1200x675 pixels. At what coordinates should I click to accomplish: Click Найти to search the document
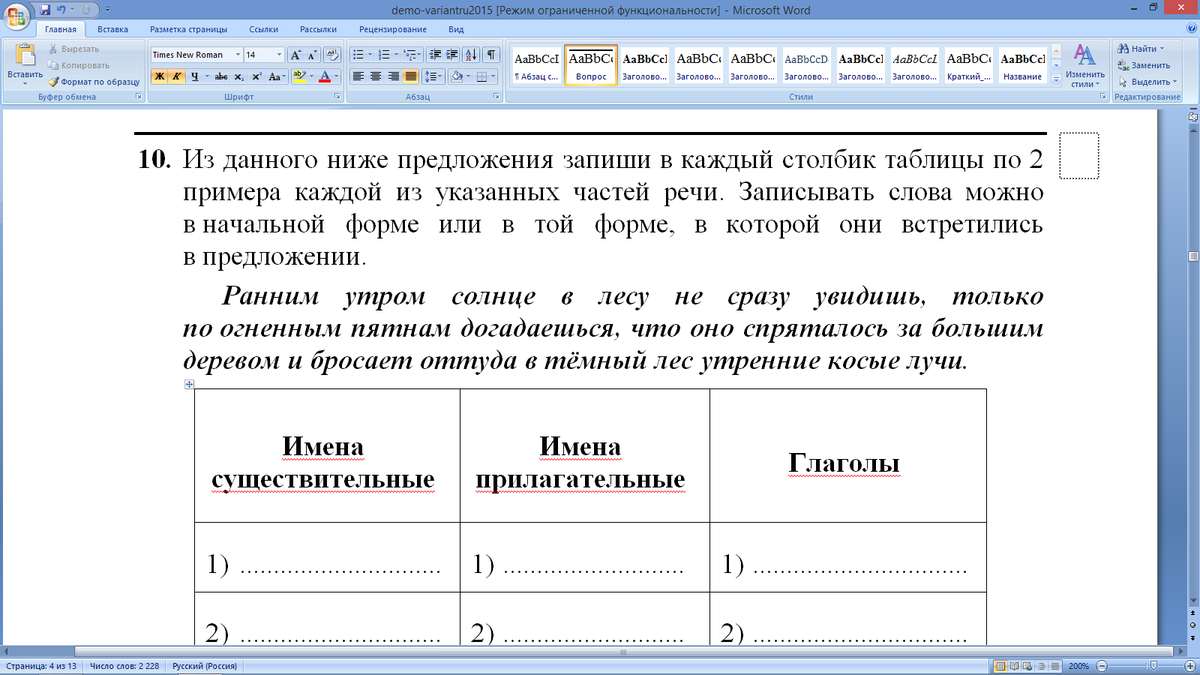(1141, 49)
